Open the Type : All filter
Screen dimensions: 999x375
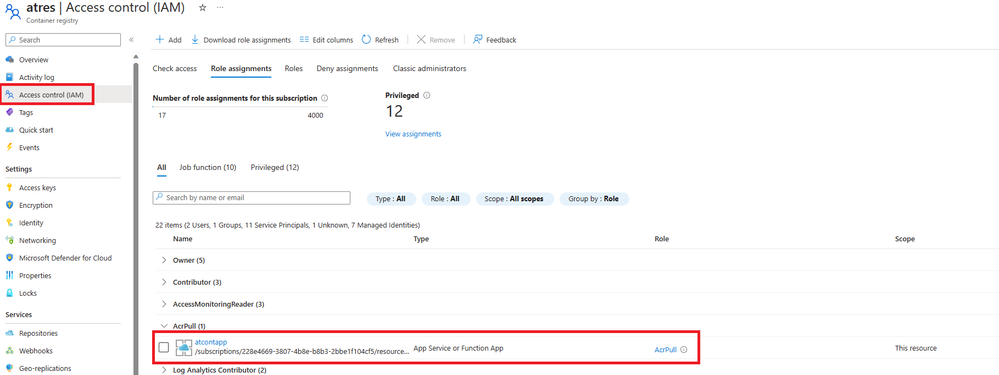point(391,199)
